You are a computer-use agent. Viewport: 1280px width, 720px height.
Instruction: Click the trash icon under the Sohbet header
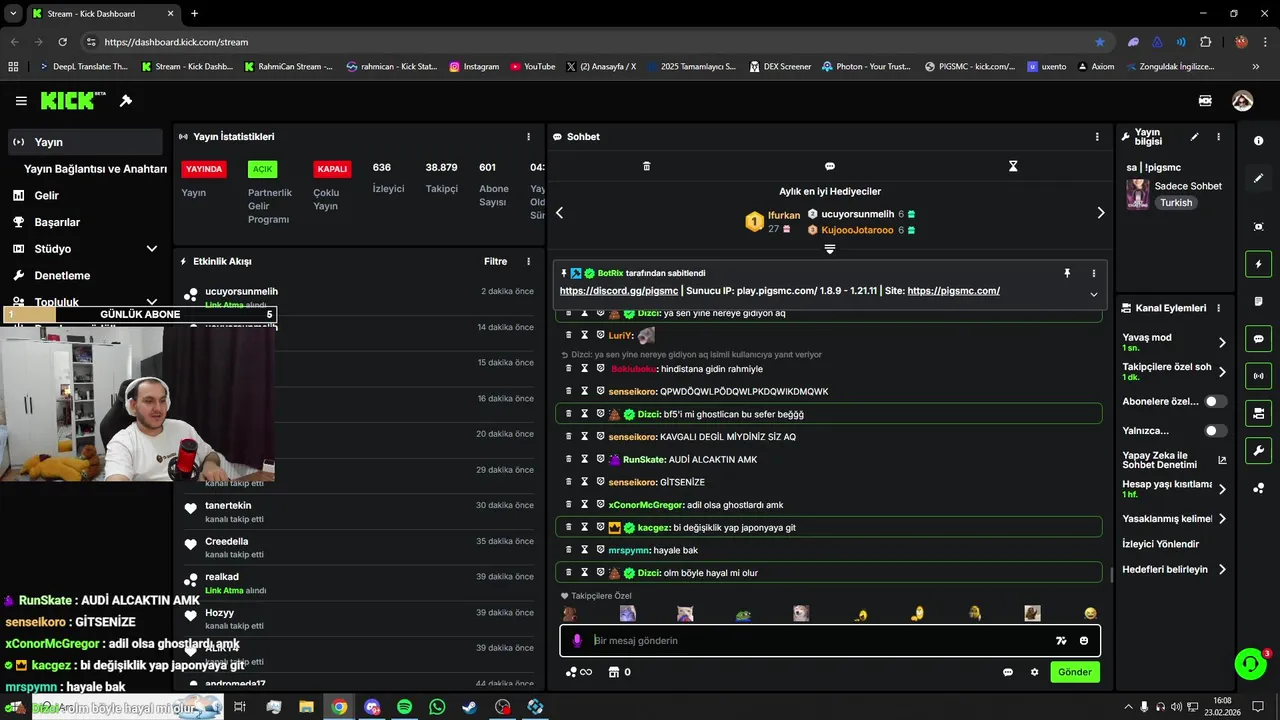646,166
